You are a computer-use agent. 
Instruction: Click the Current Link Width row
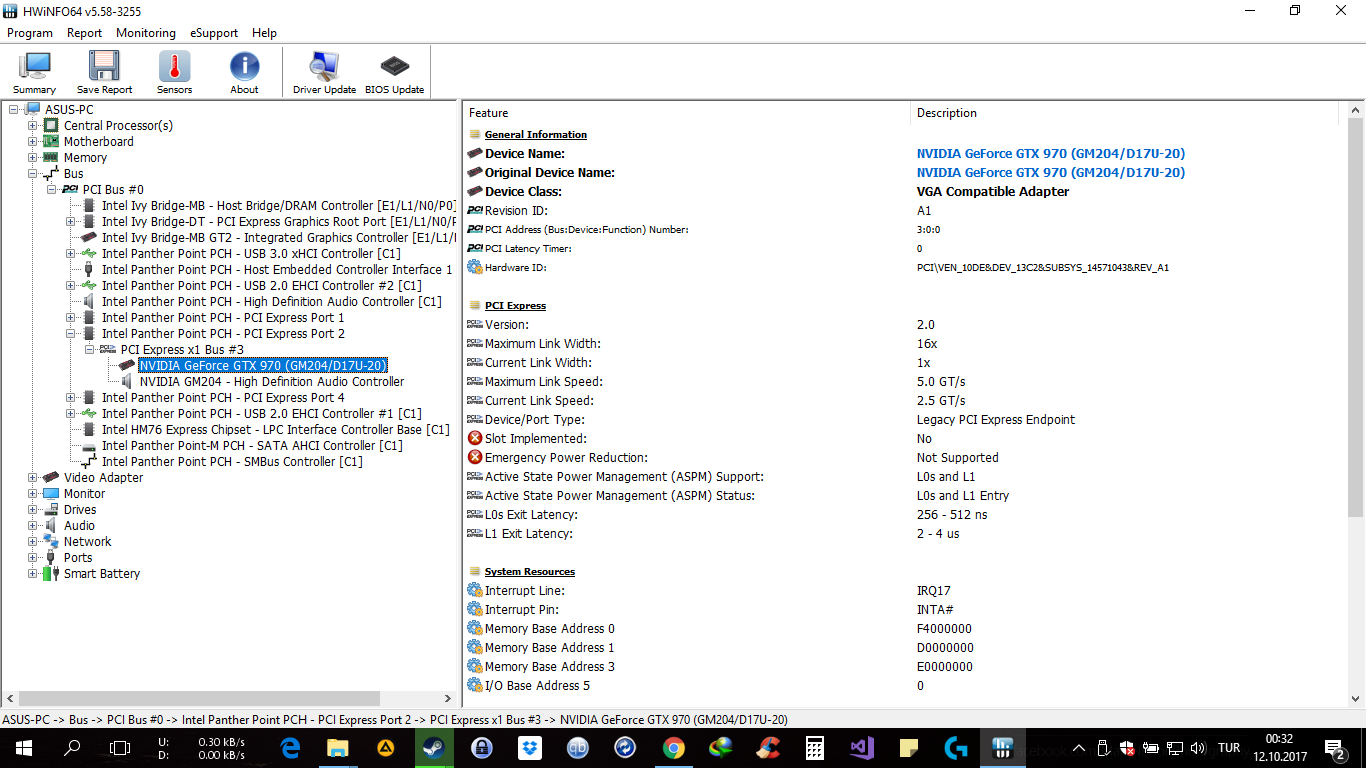[905, 363]
